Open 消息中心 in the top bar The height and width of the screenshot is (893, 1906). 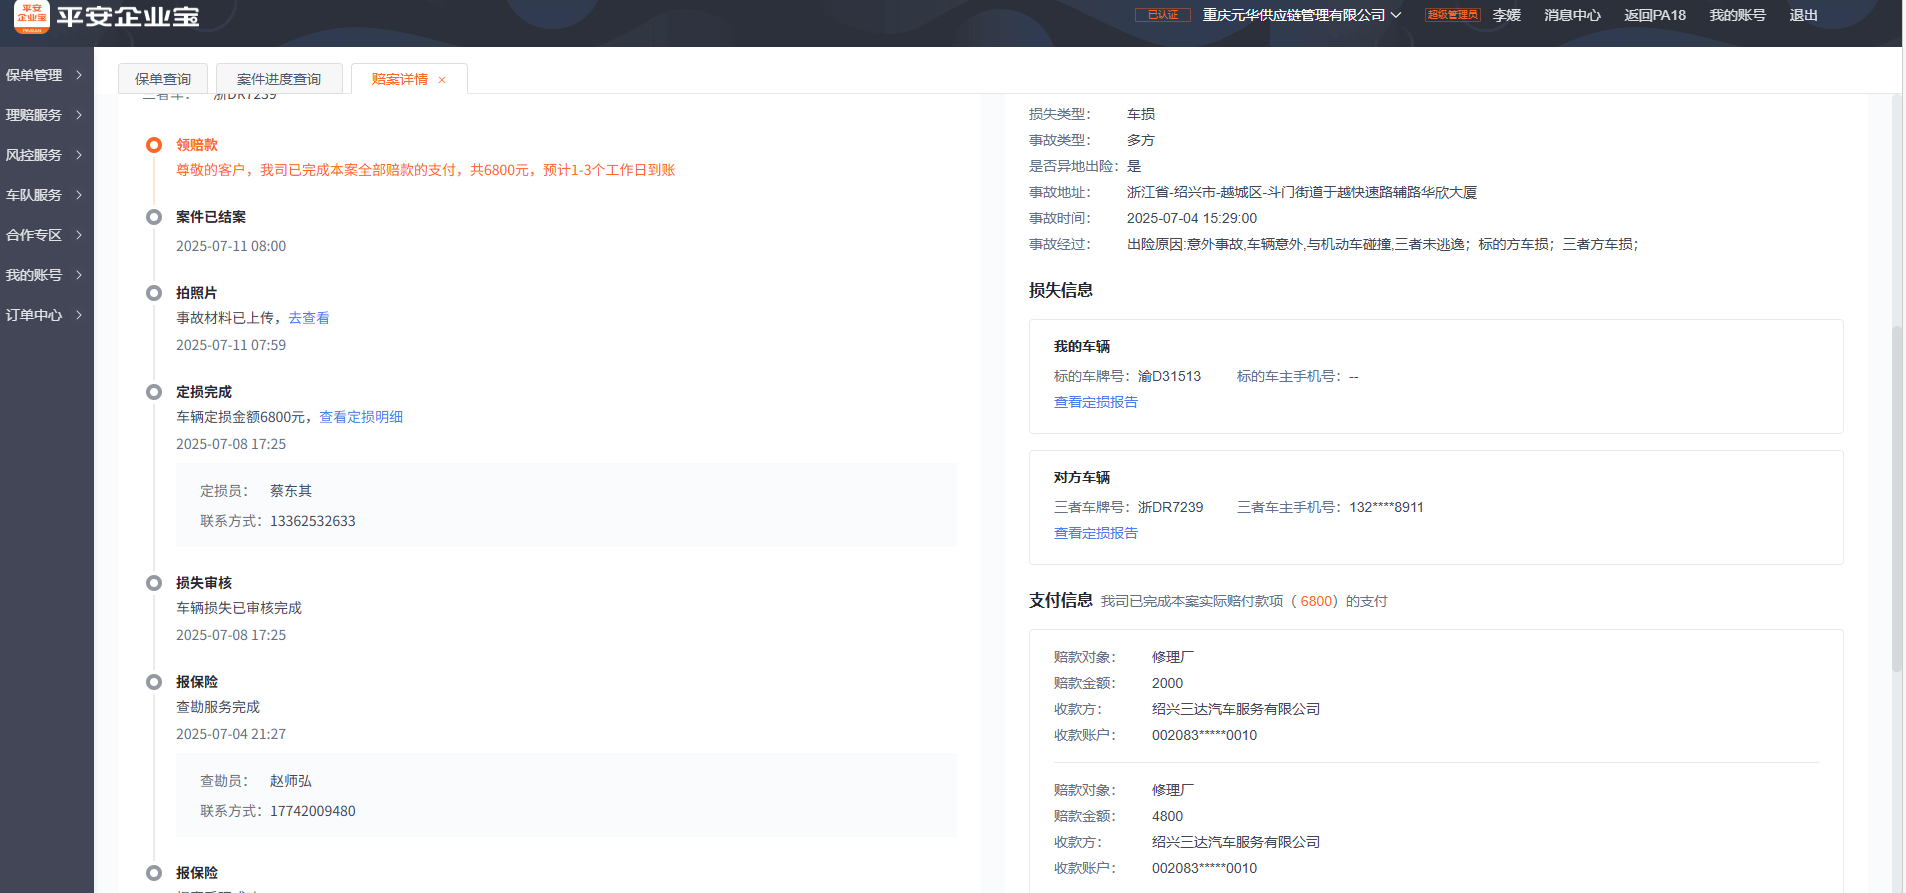pyautogui.click(x=1572, y=15)
